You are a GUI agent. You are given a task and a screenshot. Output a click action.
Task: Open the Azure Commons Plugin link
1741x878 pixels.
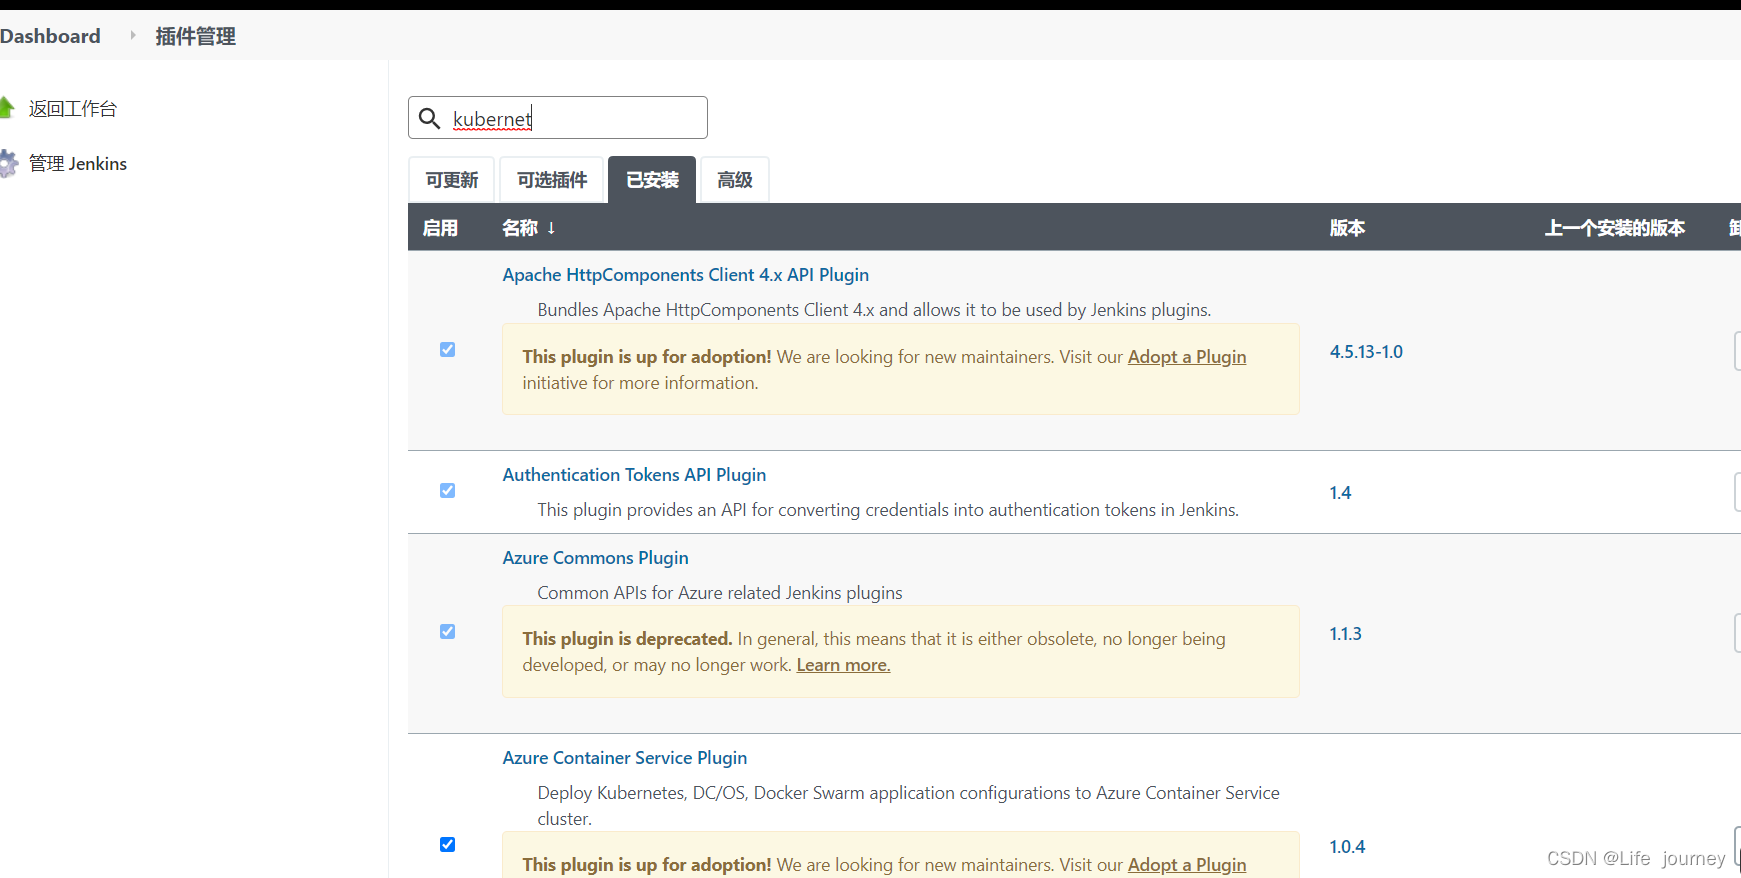[x=595, y=558]
